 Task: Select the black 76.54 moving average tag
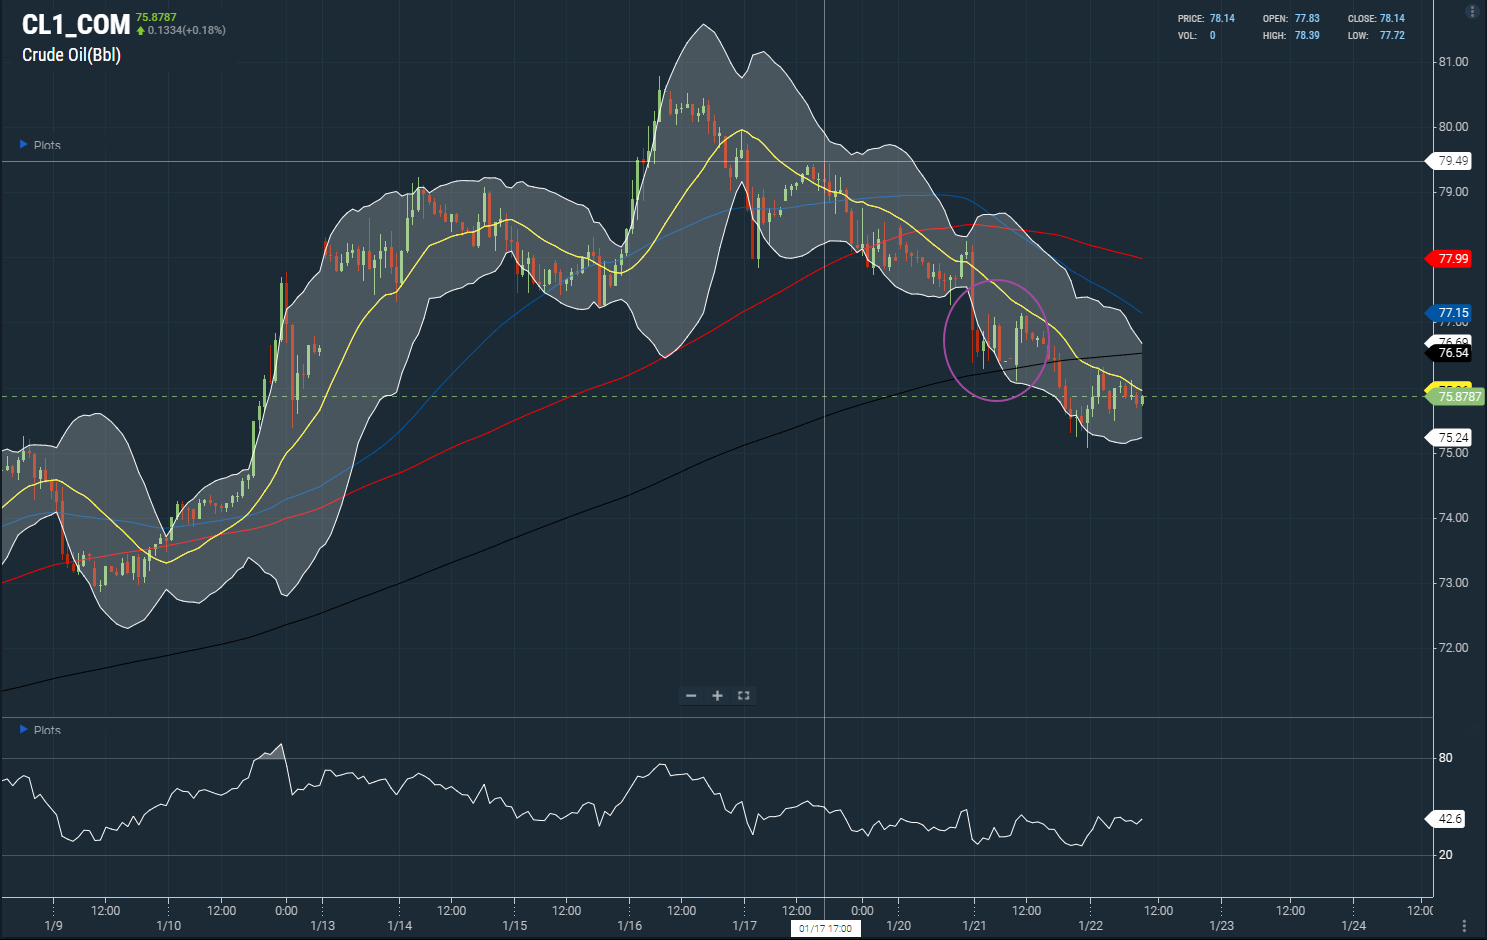pyautogui.click(x=1452, y=353)
